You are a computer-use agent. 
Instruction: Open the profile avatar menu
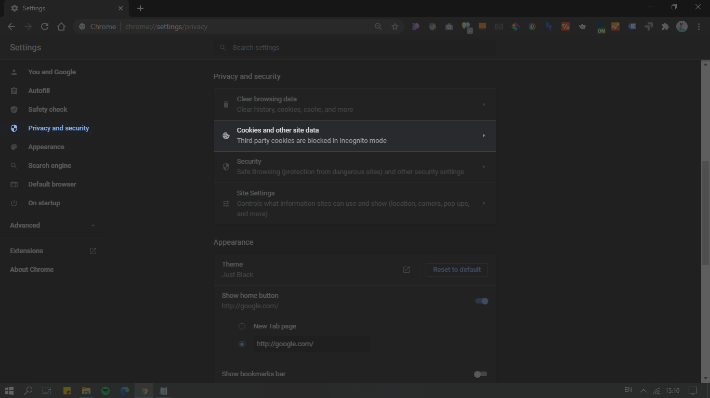[682, 27]
